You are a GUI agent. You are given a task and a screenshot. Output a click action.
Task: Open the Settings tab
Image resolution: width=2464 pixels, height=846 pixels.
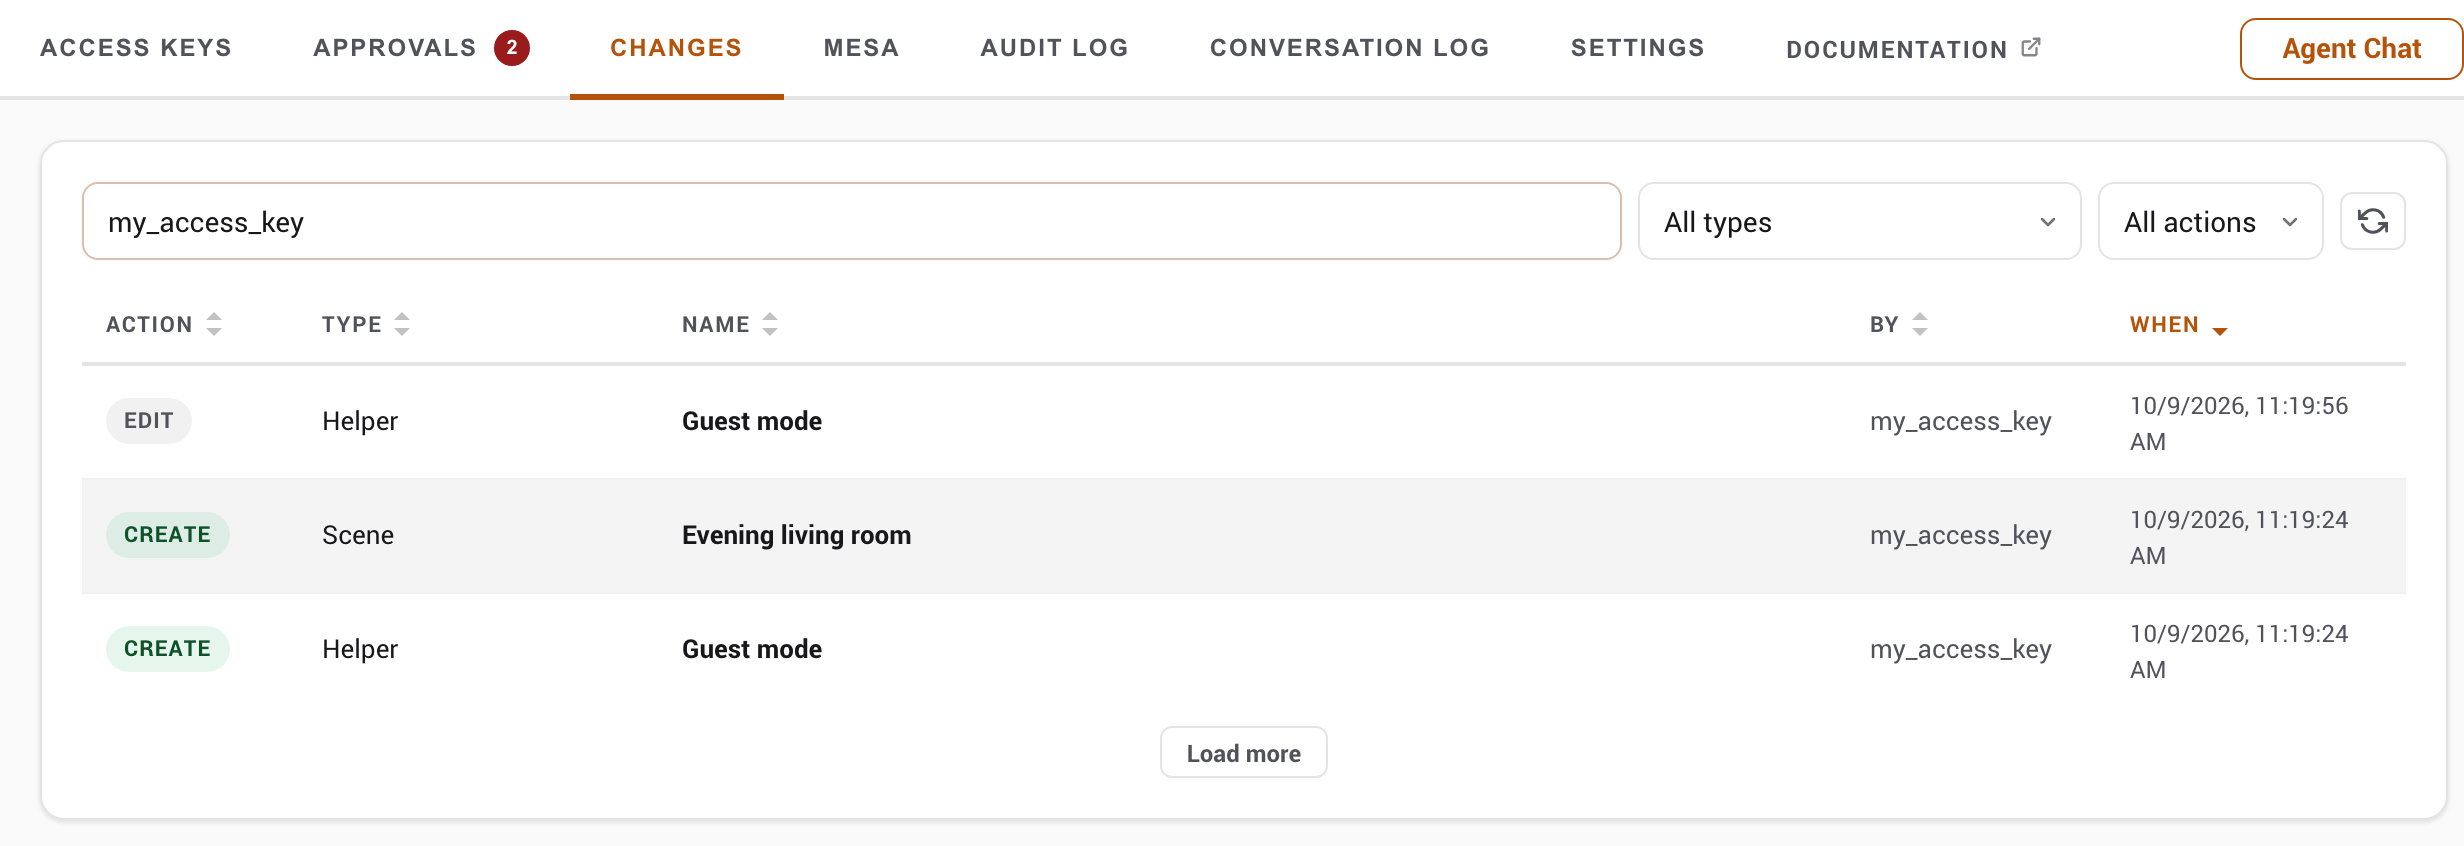pos(1637,48)
